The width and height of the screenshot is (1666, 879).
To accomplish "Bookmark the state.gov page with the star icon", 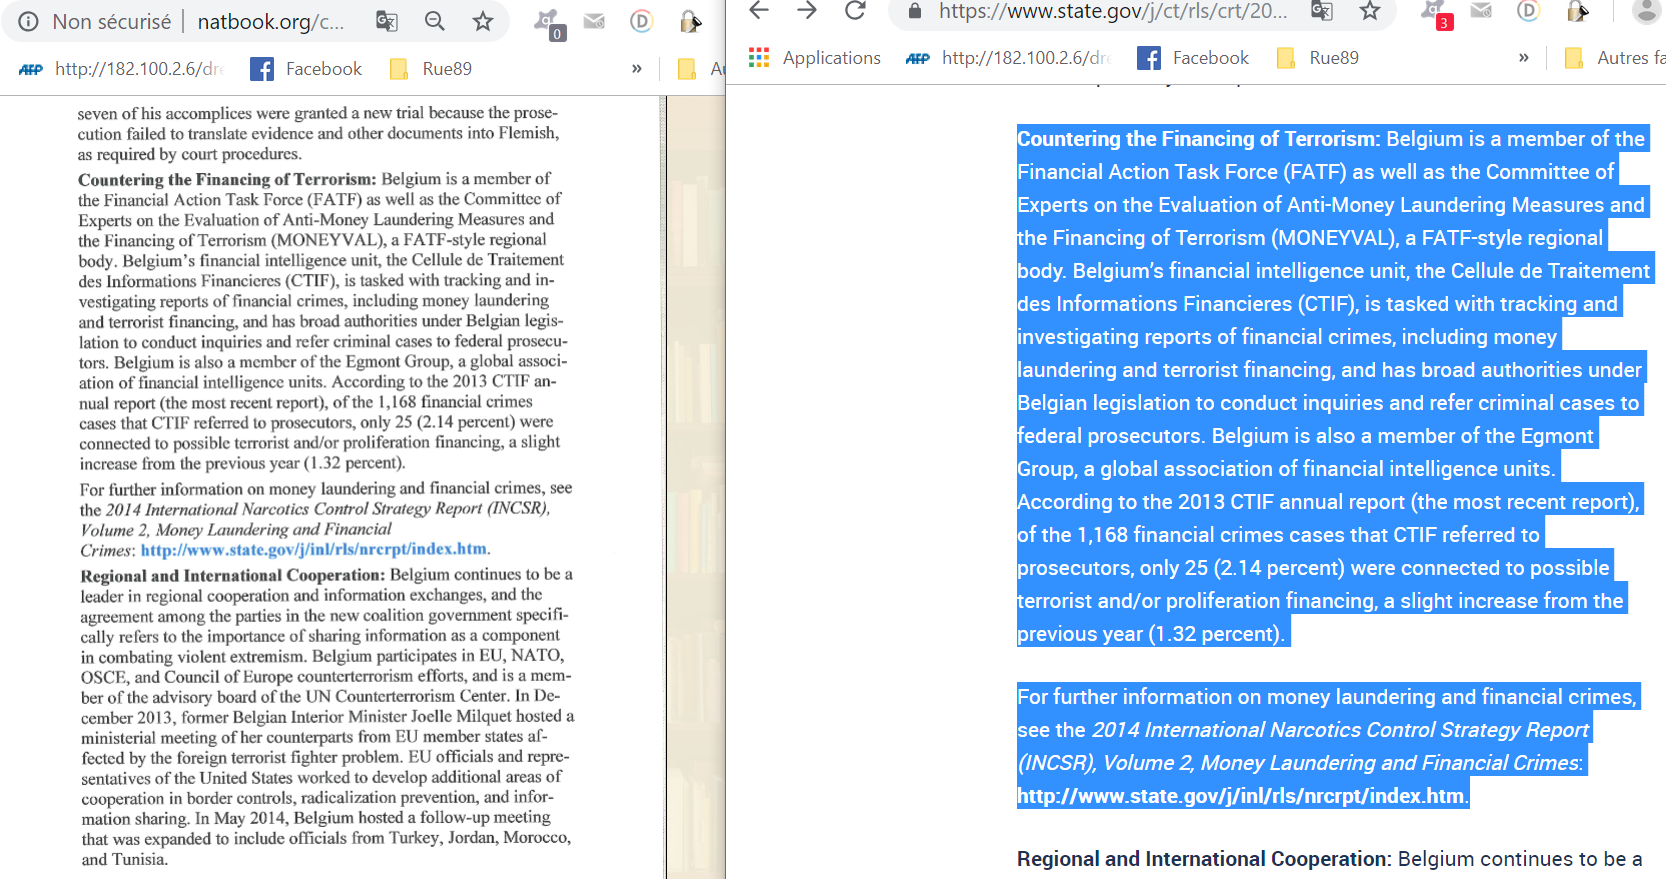I will pos(1370,11).
